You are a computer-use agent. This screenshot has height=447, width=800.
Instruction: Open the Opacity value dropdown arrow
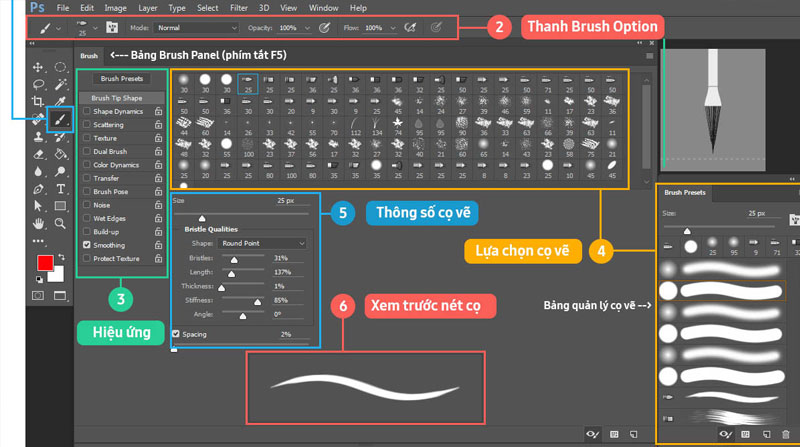307,28
